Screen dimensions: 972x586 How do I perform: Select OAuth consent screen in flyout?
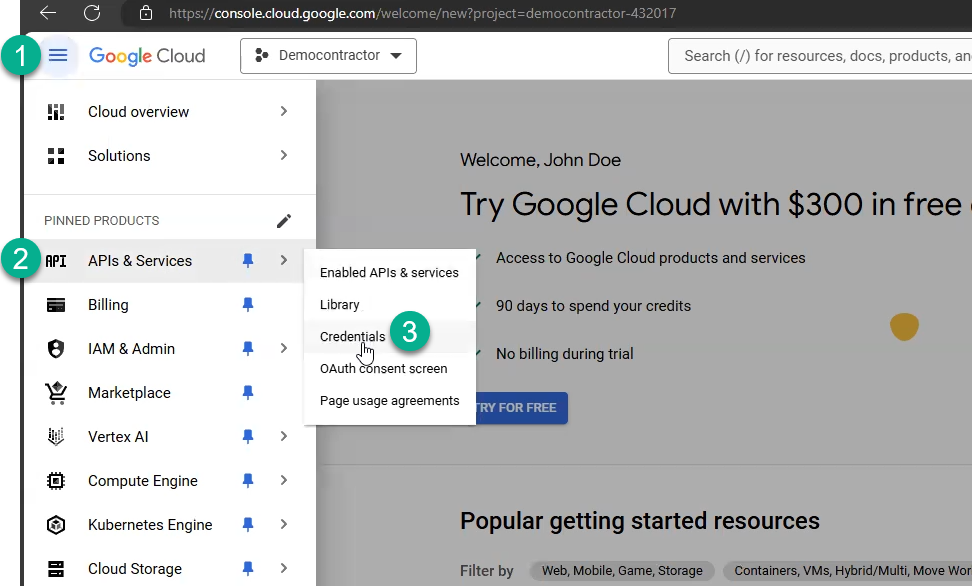tap(389, 368)
